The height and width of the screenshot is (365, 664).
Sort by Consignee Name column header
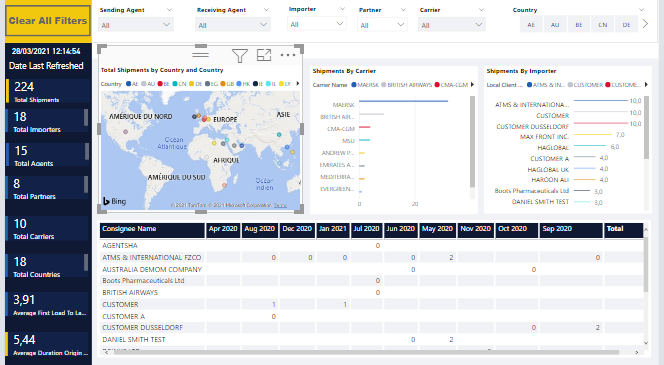pos(152,229)
